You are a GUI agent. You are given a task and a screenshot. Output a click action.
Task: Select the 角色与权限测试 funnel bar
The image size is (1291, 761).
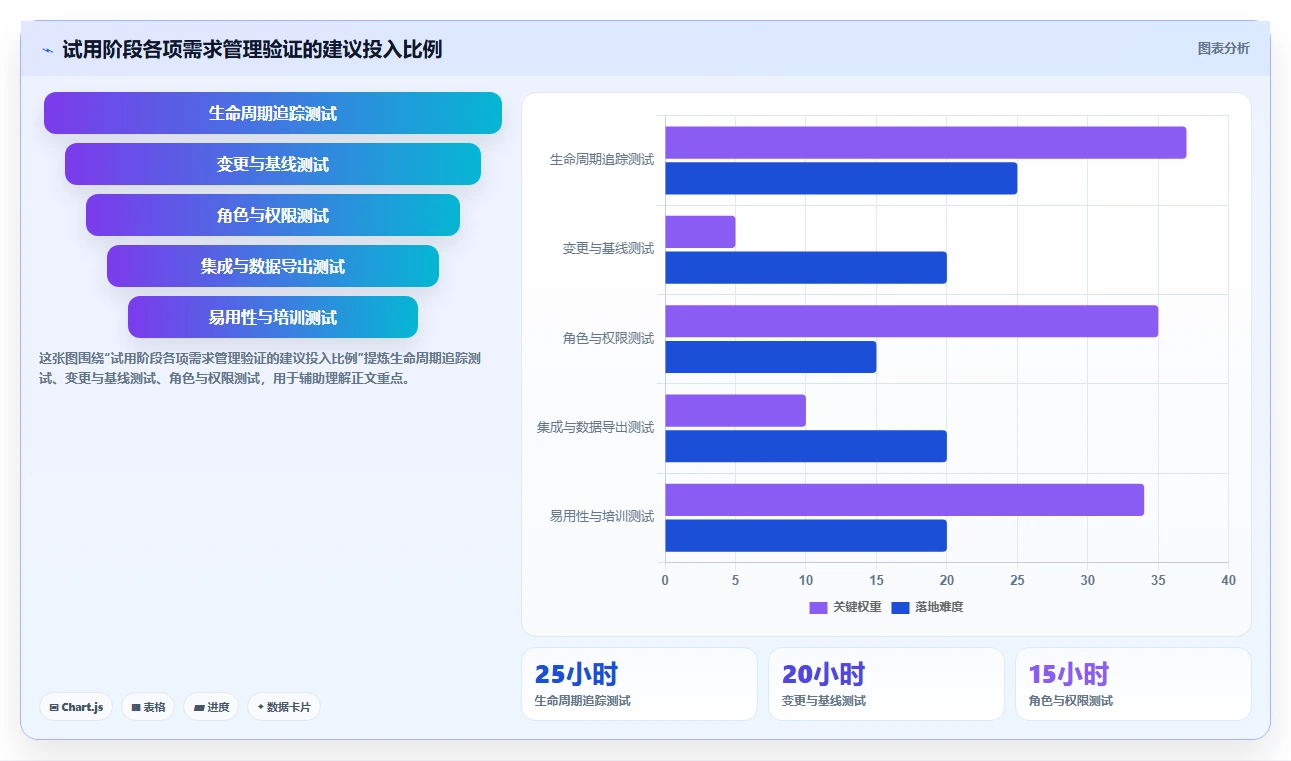point(273,215)
